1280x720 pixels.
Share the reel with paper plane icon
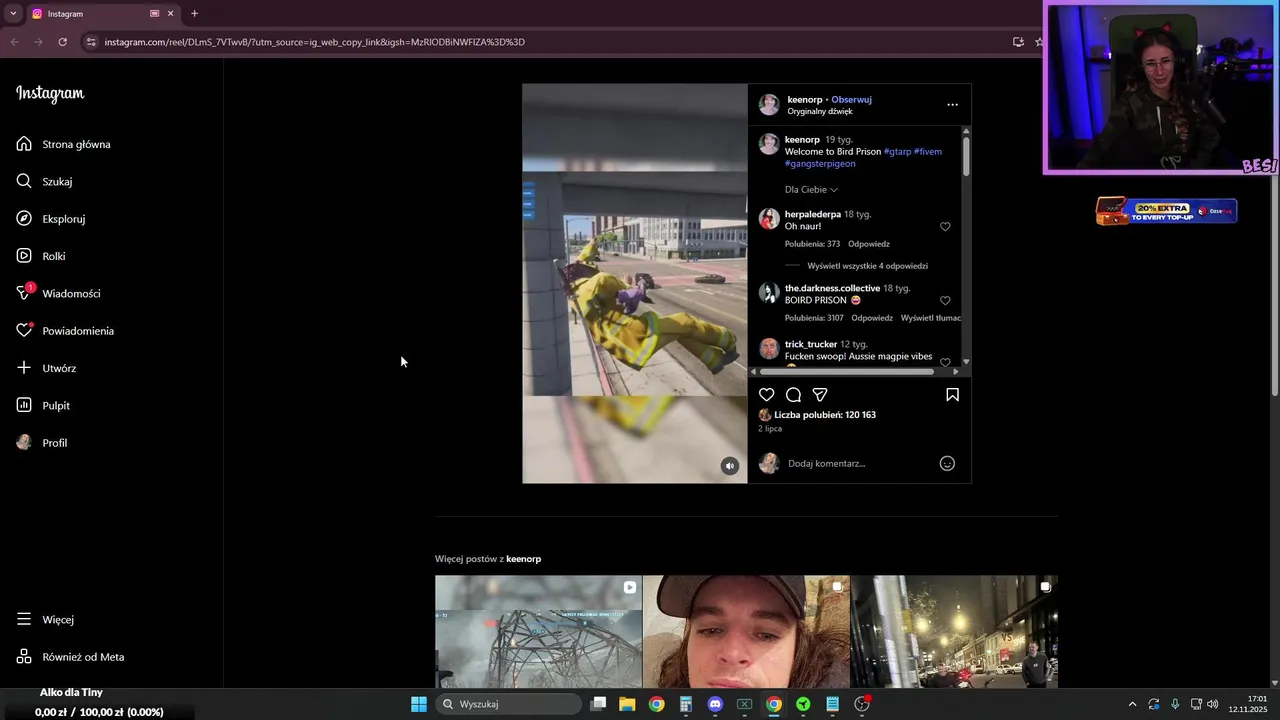tap(820, 395)
